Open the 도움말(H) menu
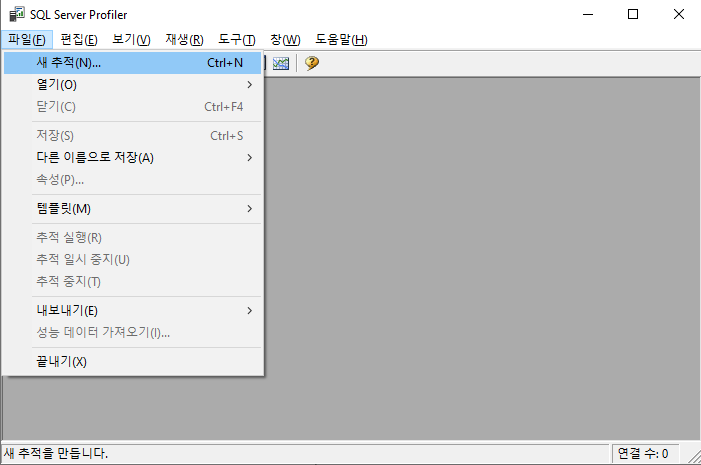Screen dimensions: 701x465 (x=341, y=40)
